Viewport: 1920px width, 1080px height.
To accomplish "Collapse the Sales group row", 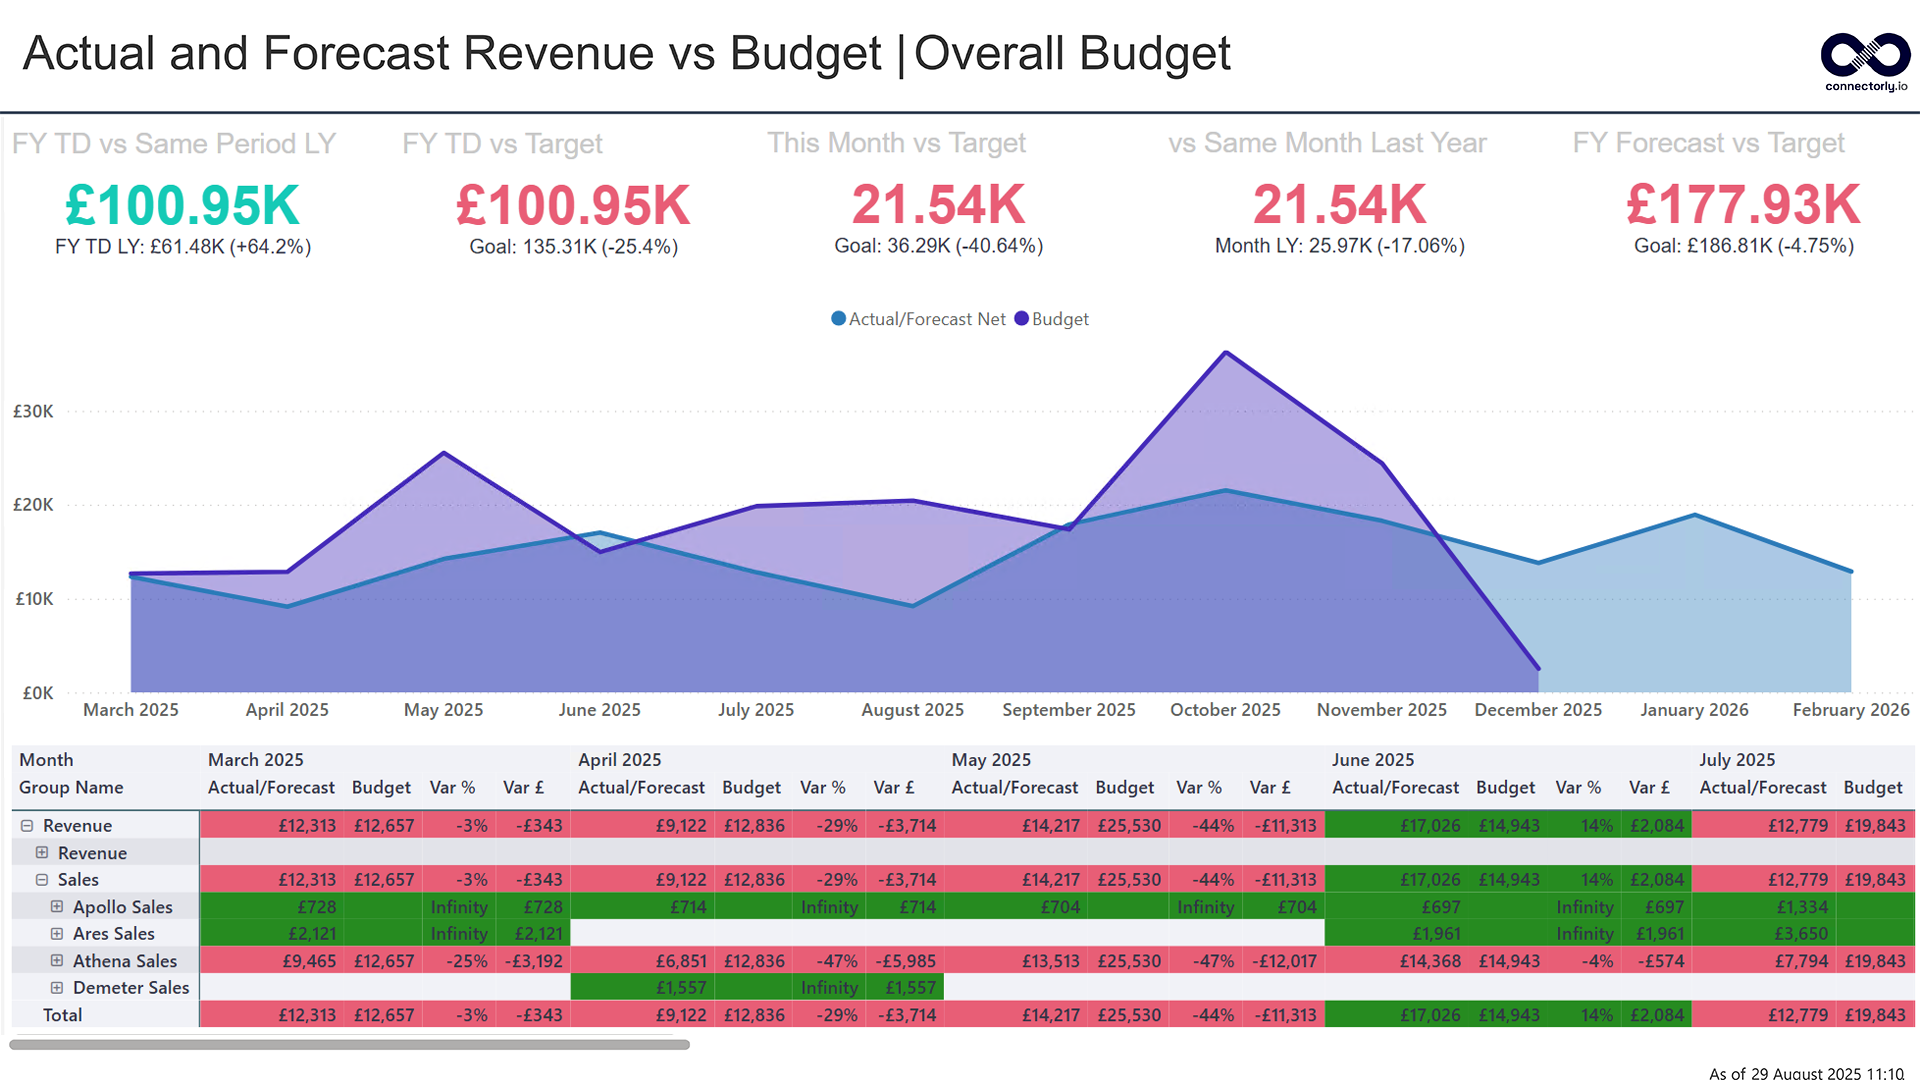I will pos(41,879).
